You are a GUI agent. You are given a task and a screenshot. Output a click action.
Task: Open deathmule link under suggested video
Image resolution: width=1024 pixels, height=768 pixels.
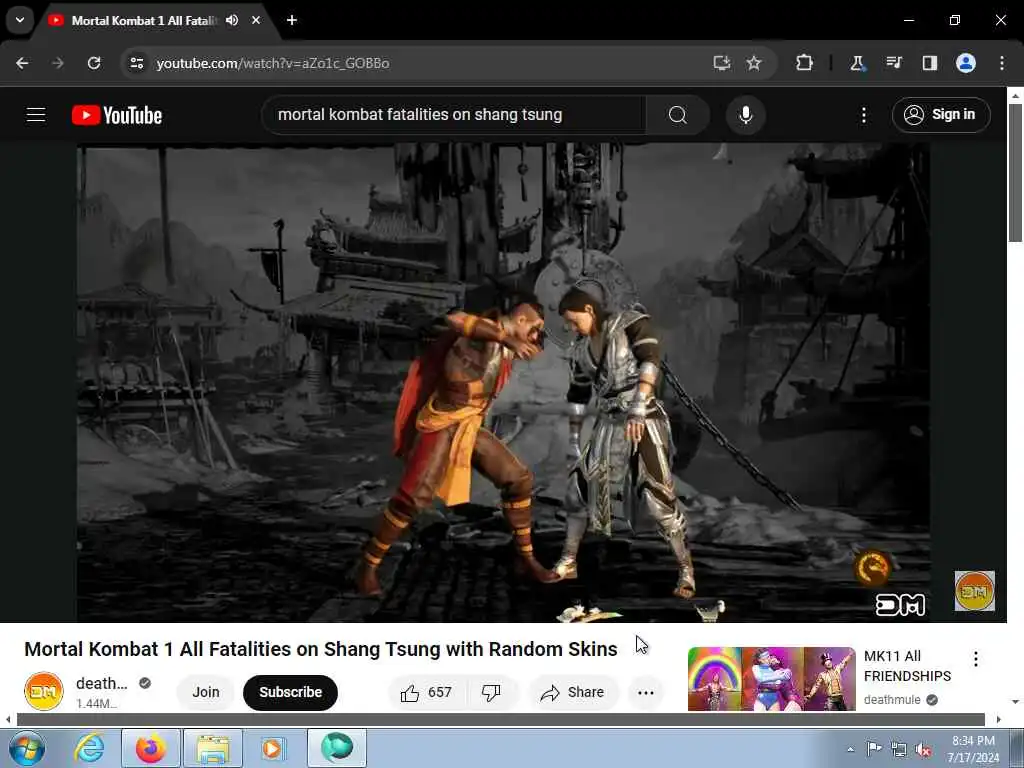892,699
